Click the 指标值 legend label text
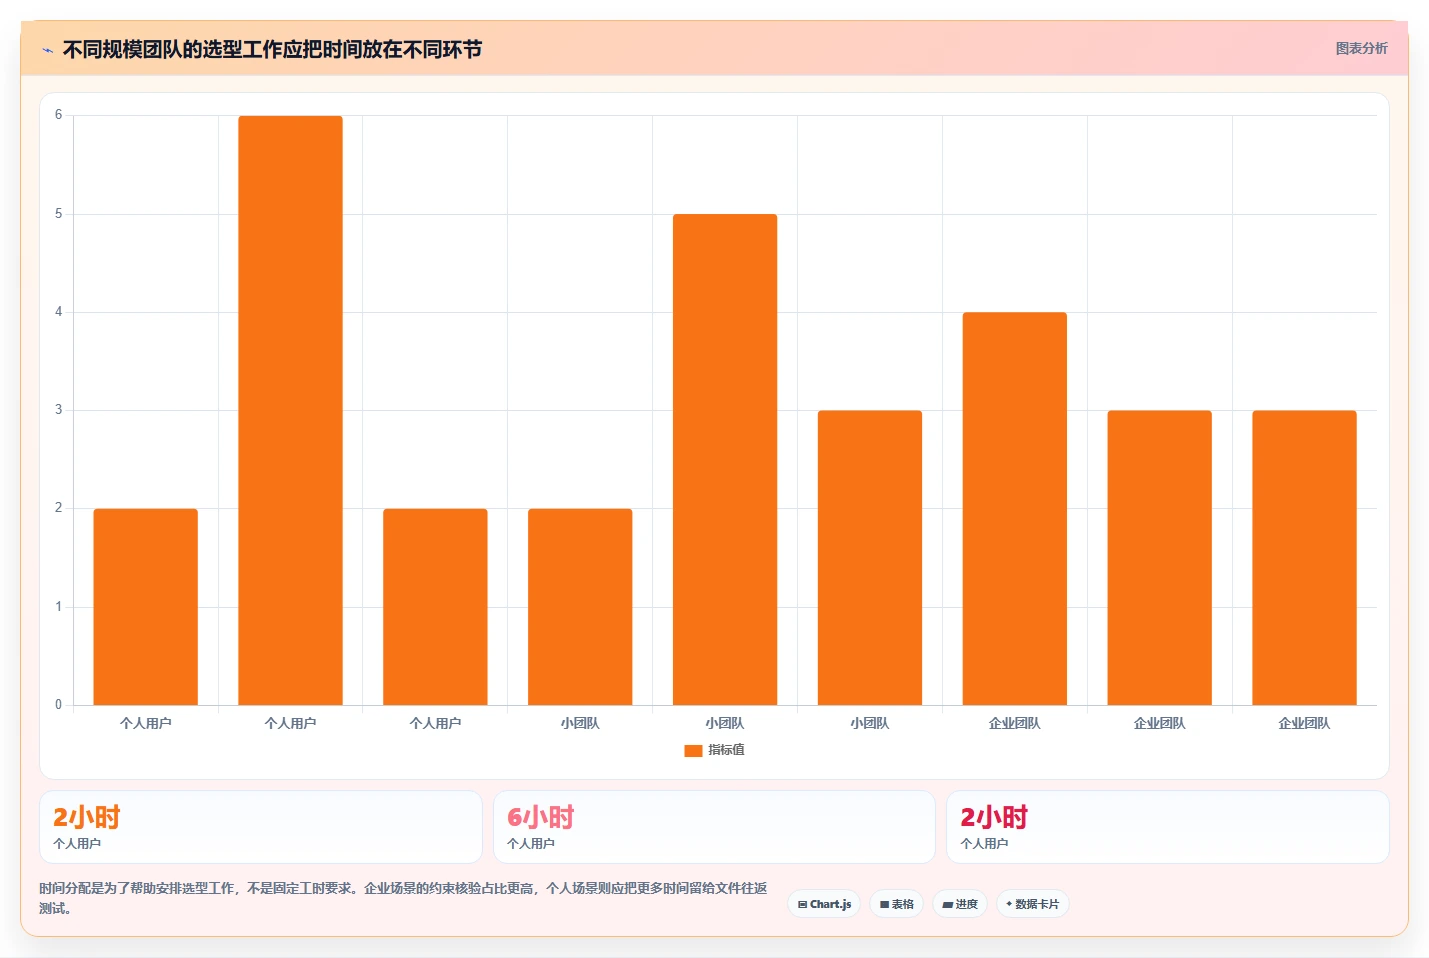This screenshot has height=958, width=1429. [726, 750]
